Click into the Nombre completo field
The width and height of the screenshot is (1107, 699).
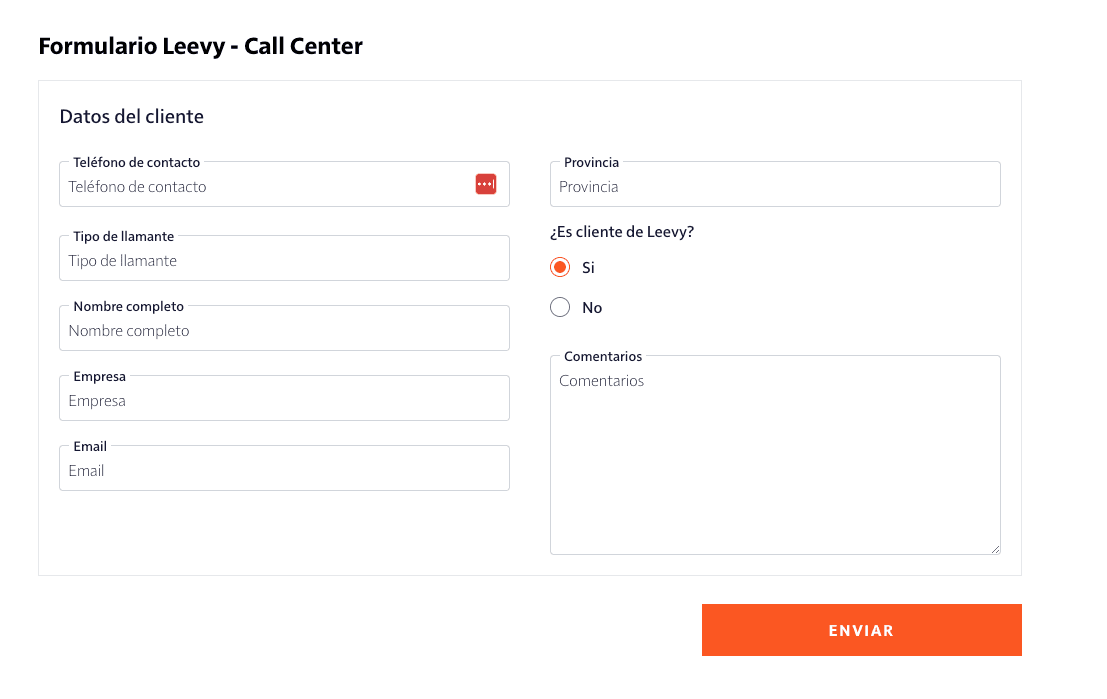(284, 331)
